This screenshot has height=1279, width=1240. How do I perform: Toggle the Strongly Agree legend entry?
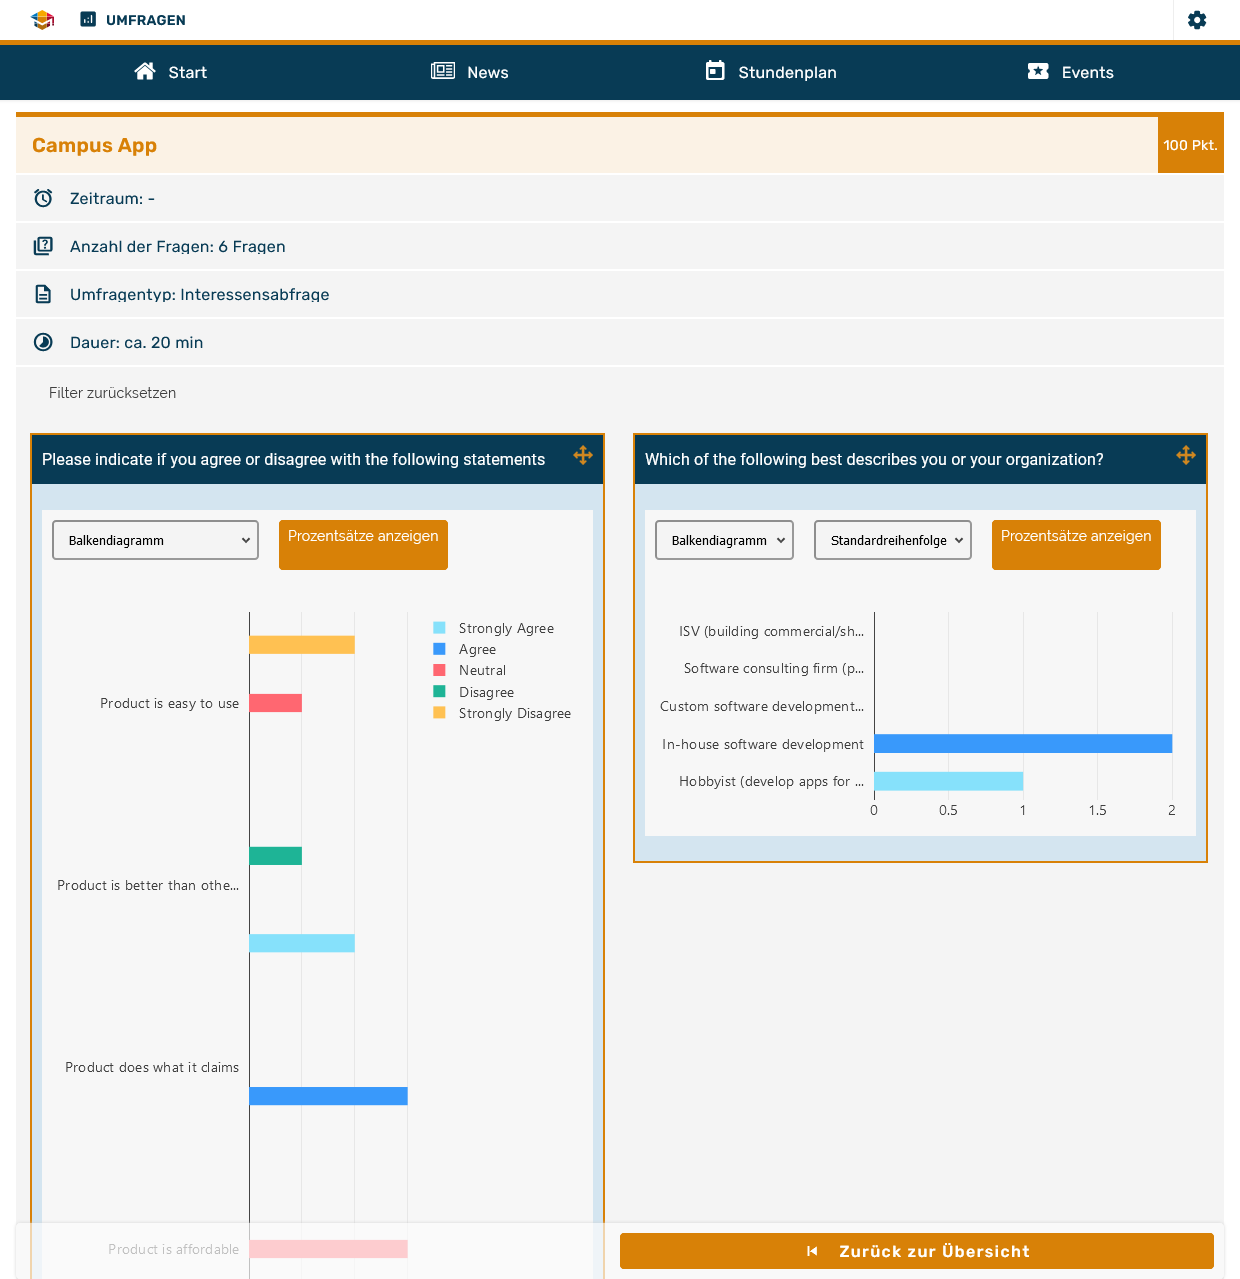pyautogui.click(x=439, y=628)
